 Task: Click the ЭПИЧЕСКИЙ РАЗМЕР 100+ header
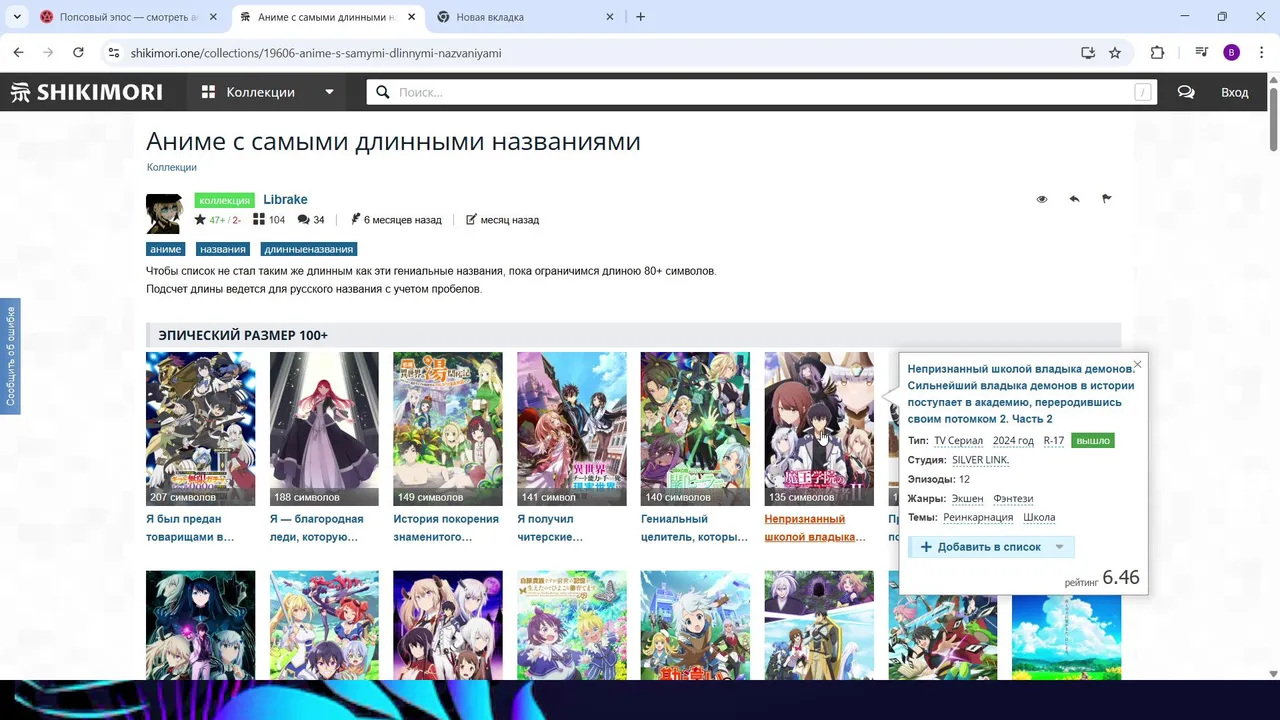[243, 335]
